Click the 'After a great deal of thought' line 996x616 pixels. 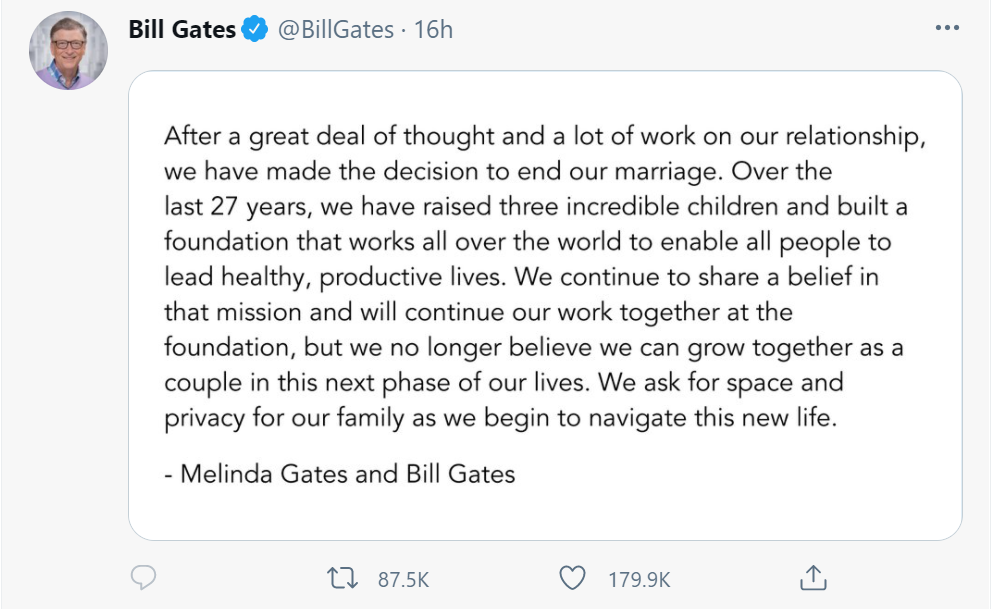pyautogui.click(x=544, y=137)
